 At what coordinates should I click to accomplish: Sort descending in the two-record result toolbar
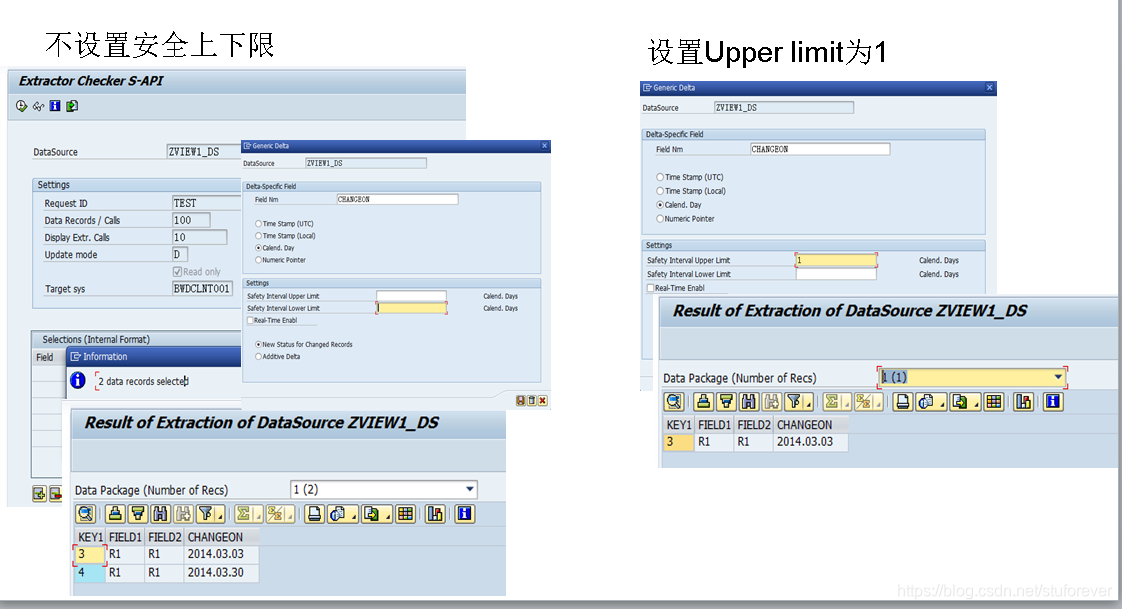tap(138, 514)
